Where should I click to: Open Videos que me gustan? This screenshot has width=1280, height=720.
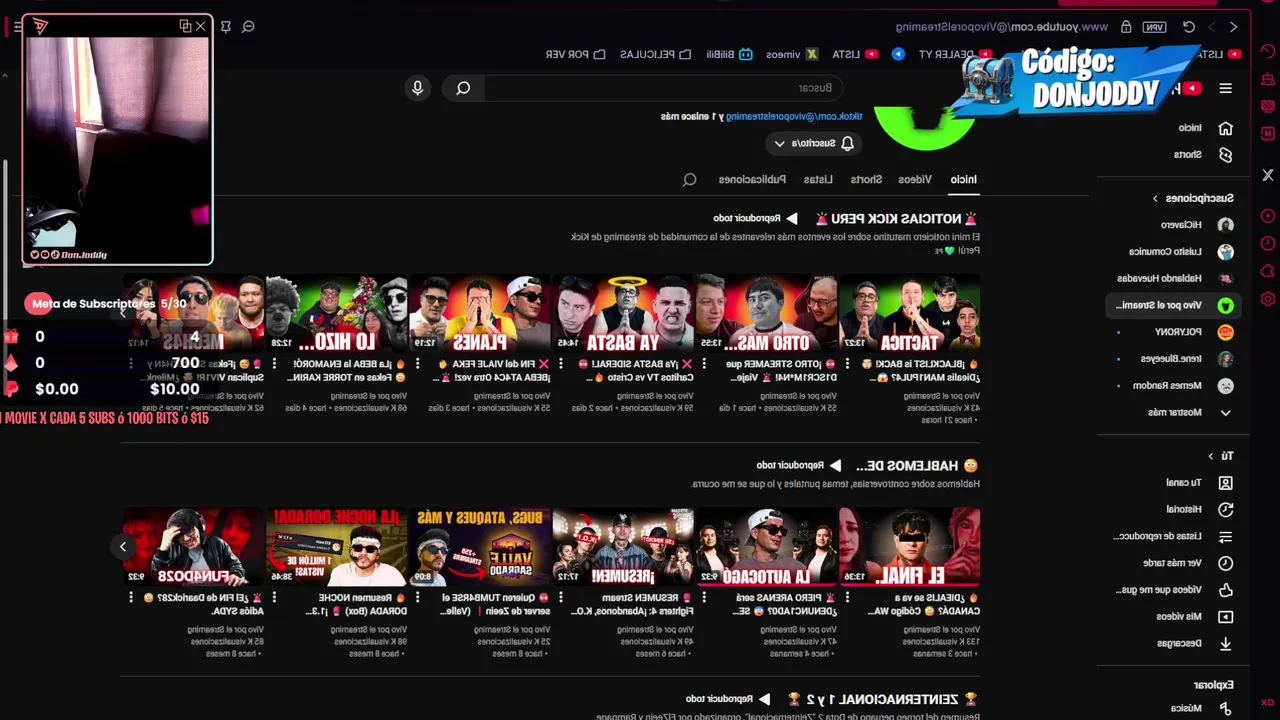pyautogui.click(x=1175, y=590)
